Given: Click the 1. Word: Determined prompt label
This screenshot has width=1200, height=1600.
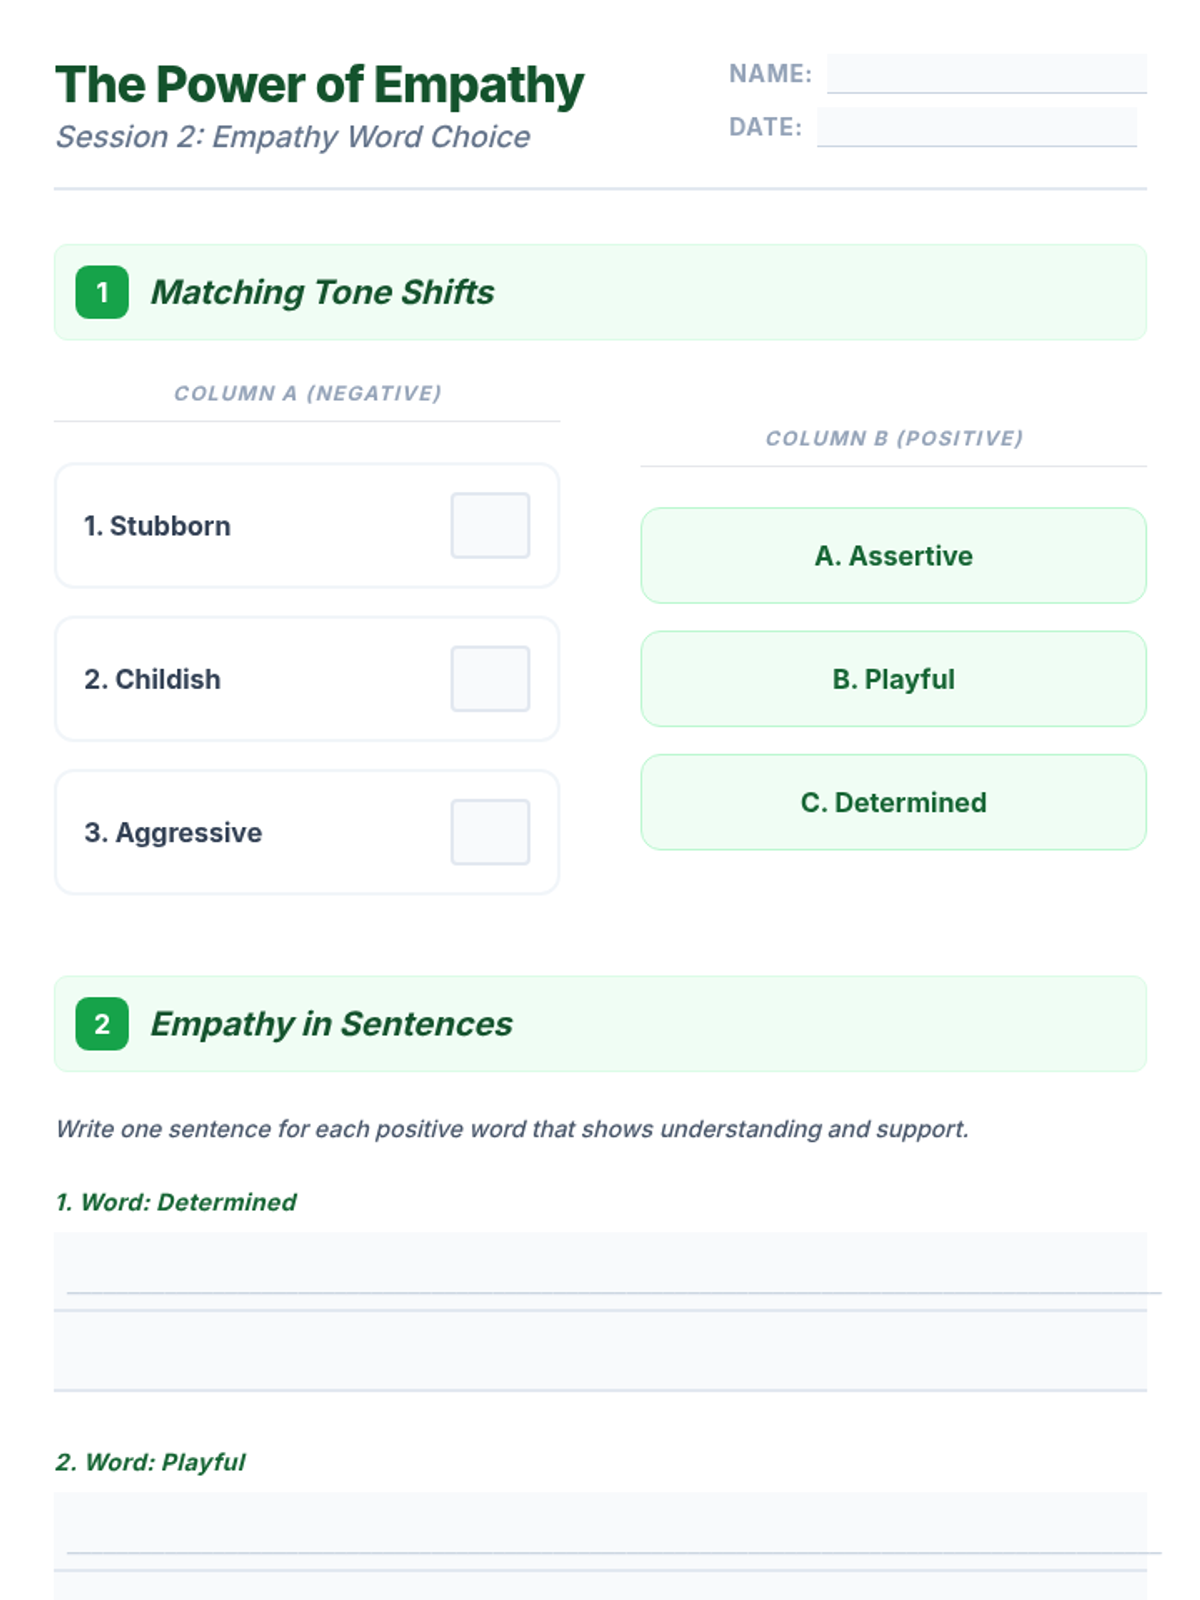Looking at the screenshot, I should (176, 1202).
